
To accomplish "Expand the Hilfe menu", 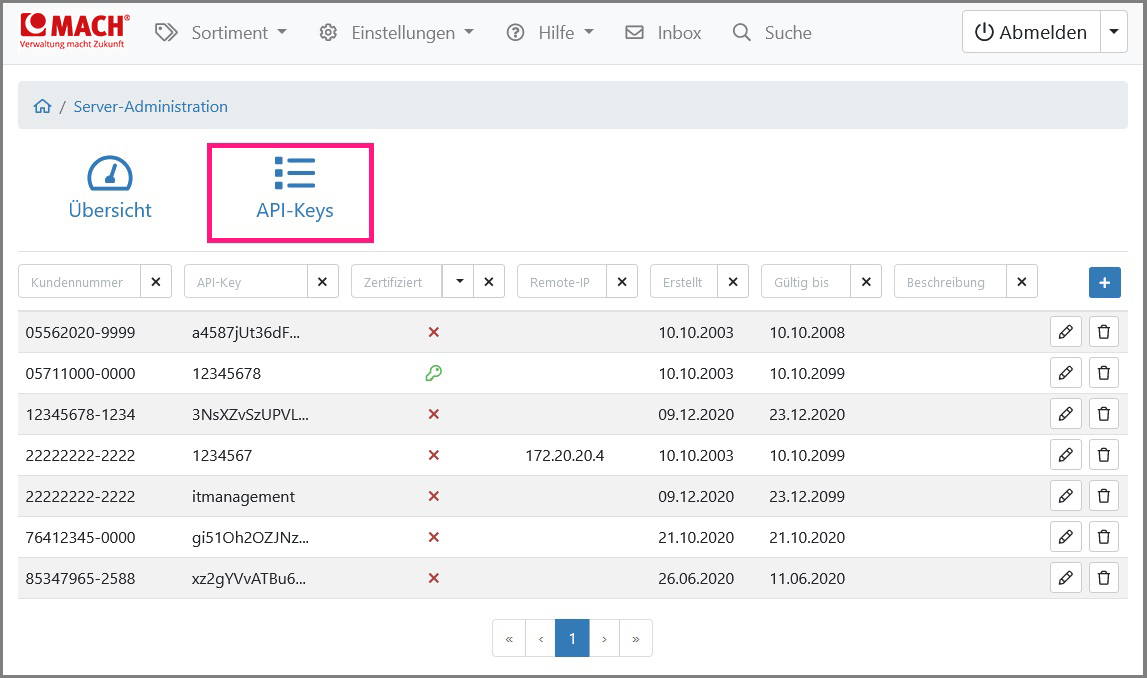I will [x=550, y=32].
